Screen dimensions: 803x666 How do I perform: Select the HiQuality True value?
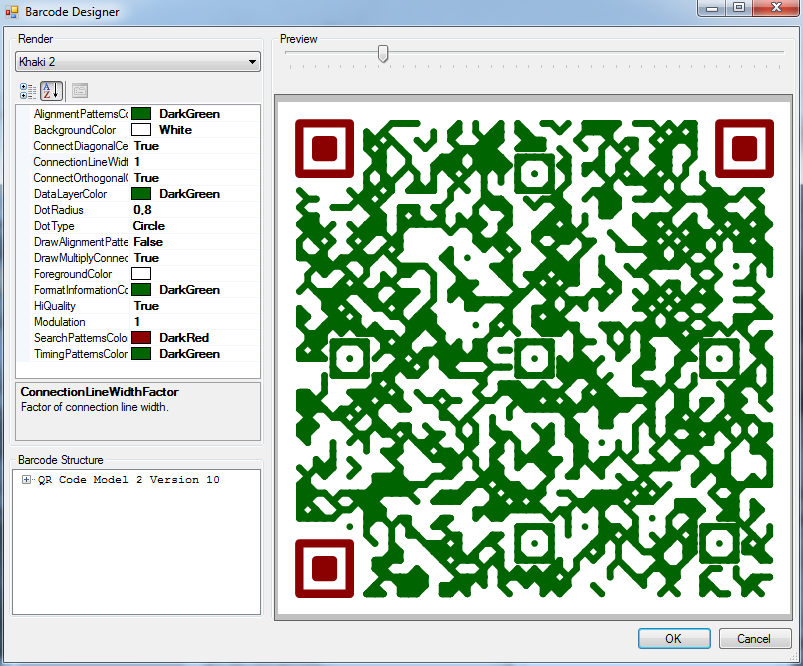[x=146, y=306]
